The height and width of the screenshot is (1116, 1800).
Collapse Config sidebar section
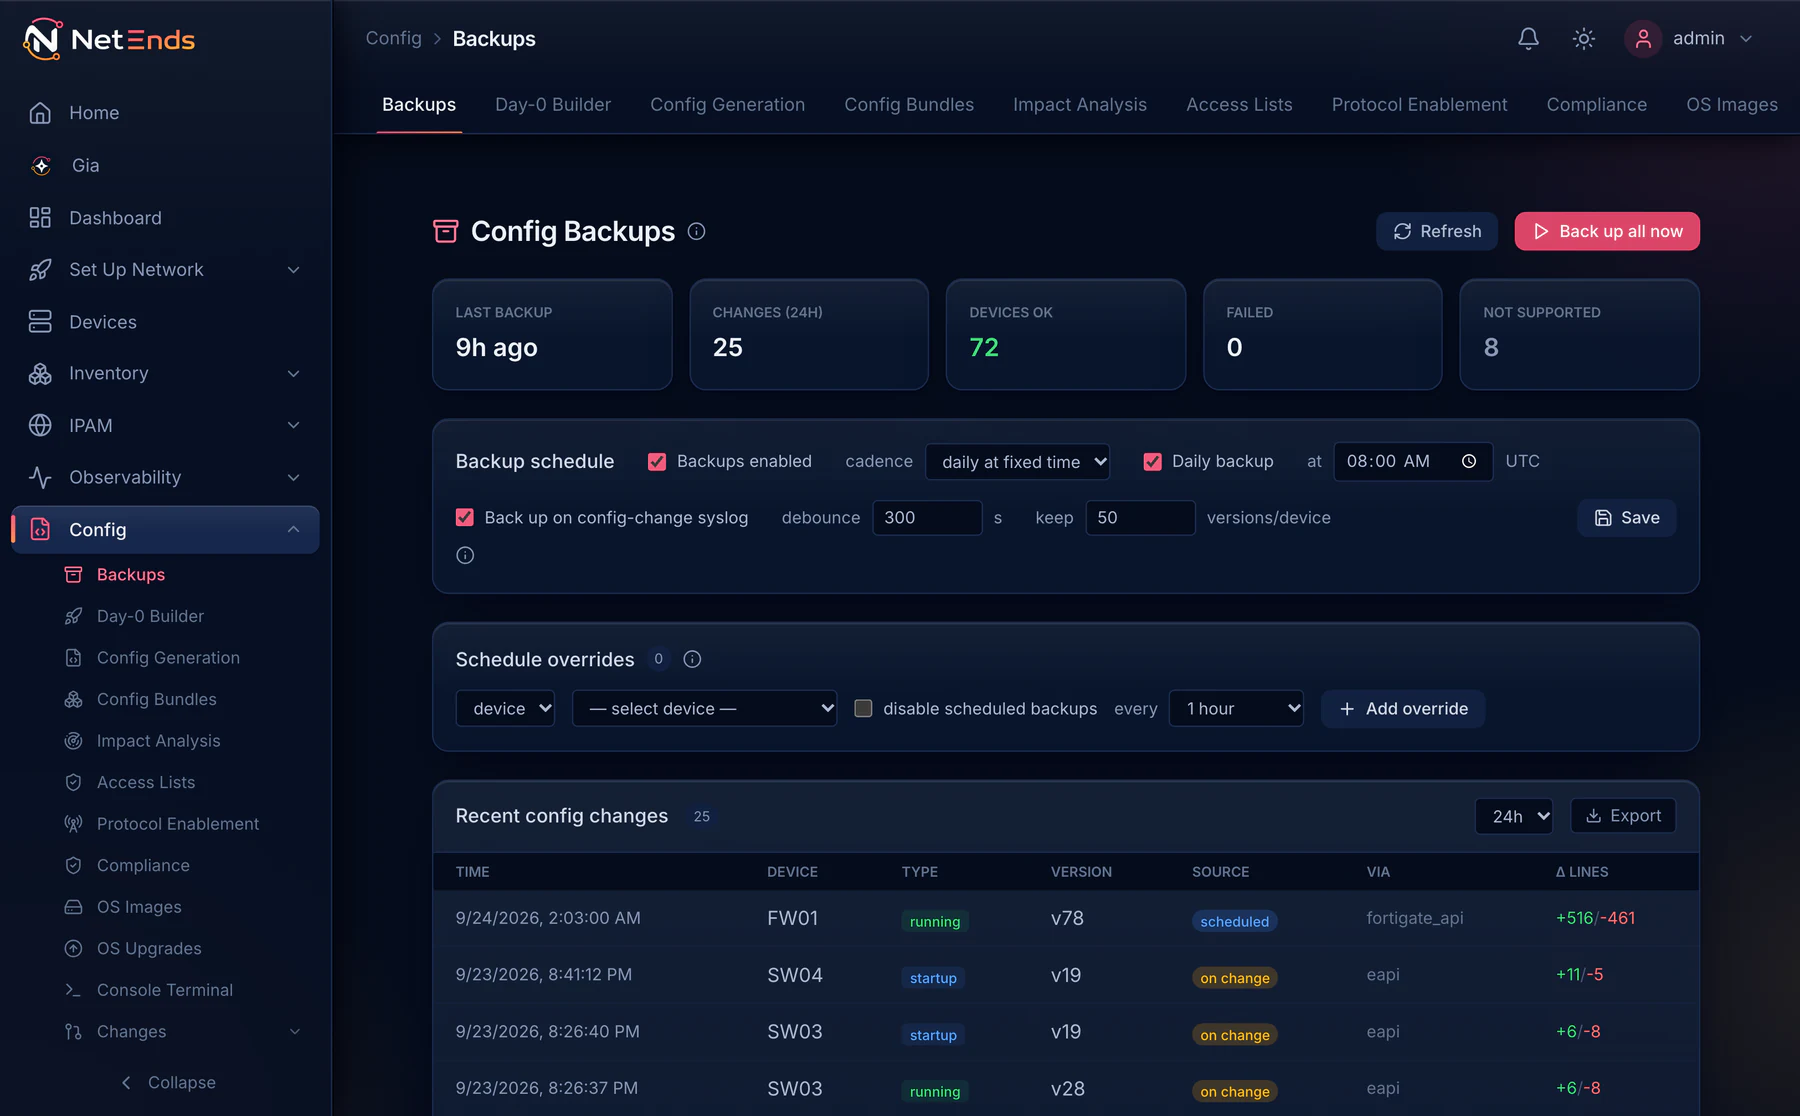pyautogui.click(x=294, y=530)
